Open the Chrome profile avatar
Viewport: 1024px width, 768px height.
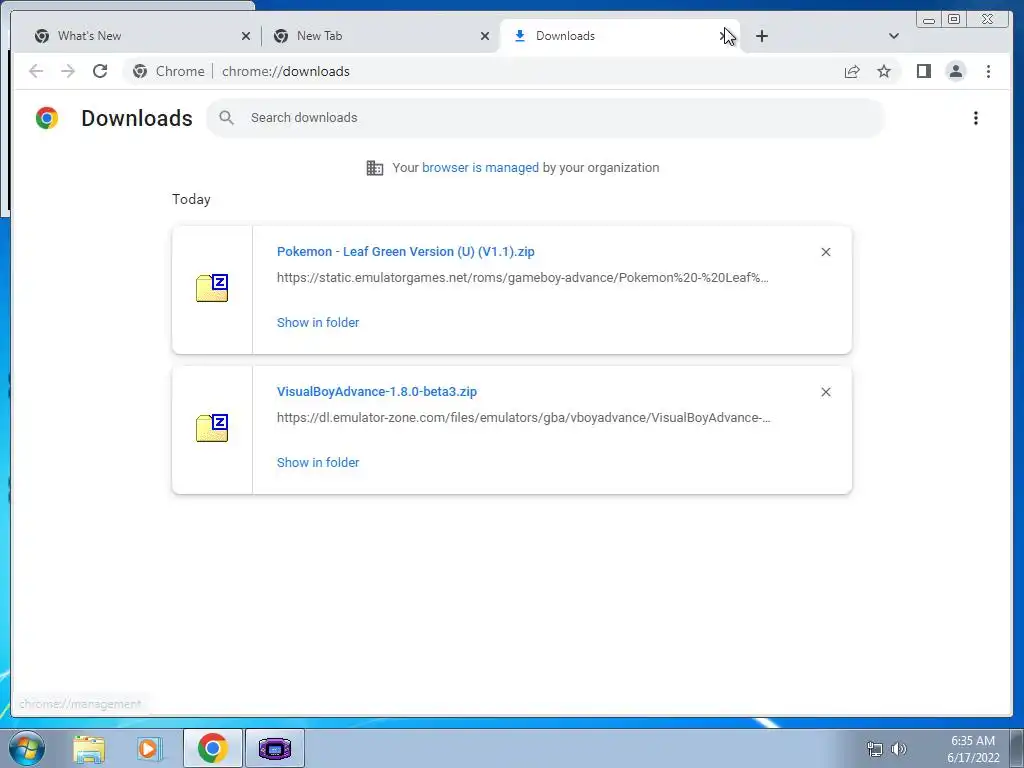pos(955,71)
